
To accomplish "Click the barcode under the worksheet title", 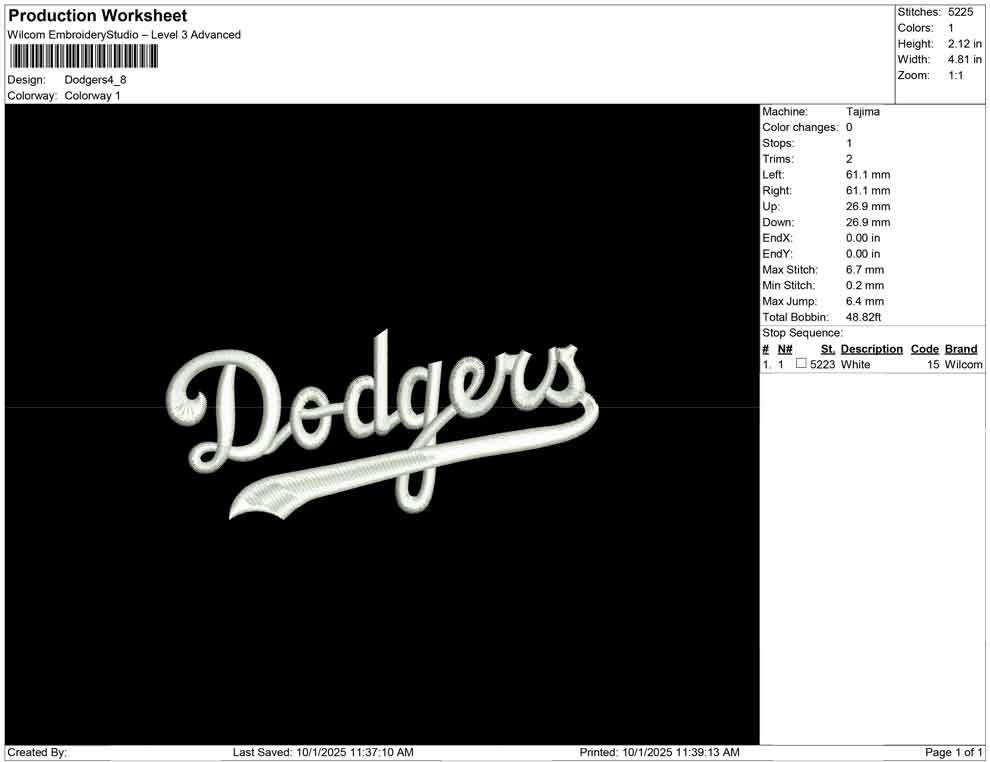I will (83, 57).
